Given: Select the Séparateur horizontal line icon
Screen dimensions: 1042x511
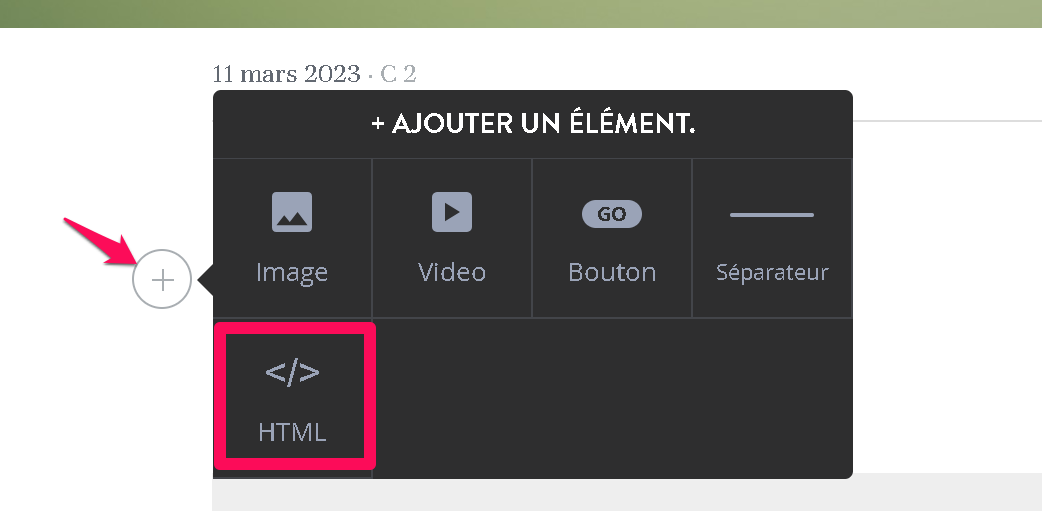Looking at the screenshot, I should [x=772, y=215].
